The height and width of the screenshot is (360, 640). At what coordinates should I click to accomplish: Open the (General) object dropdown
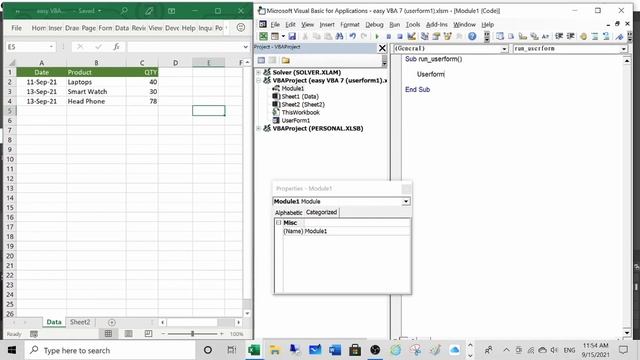coord(504,49)
